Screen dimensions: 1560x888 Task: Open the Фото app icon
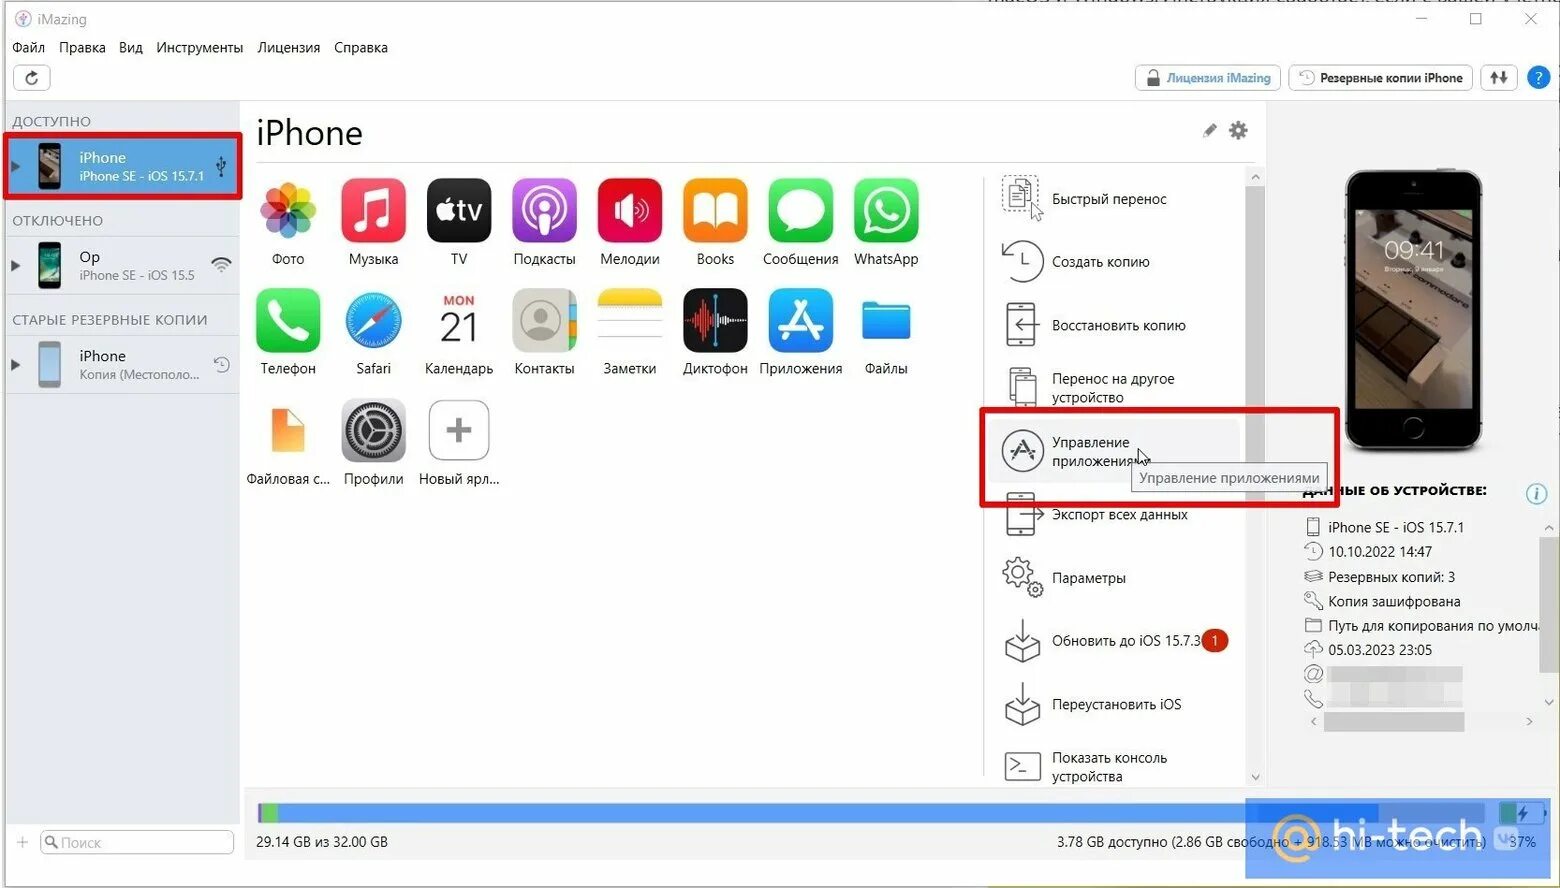point(288,211)
